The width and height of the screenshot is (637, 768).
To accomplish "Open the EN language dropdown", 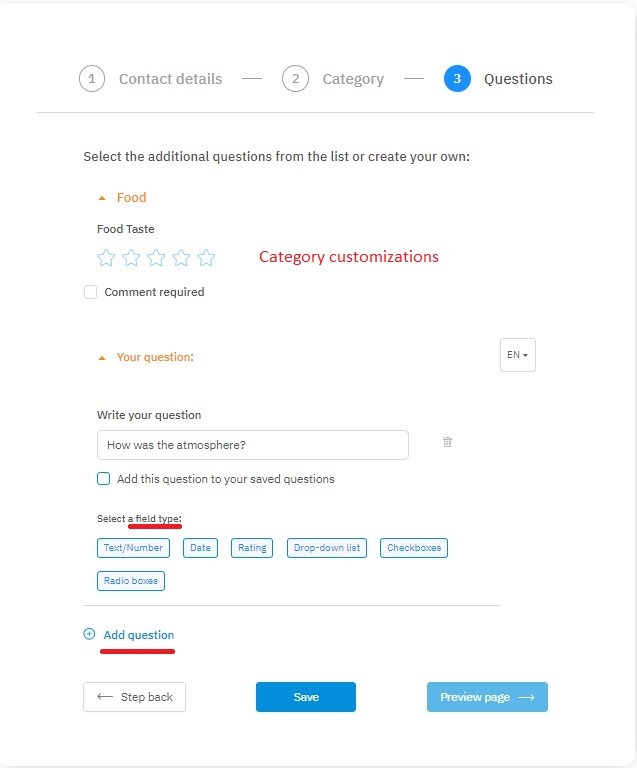I will click(518, 355).
